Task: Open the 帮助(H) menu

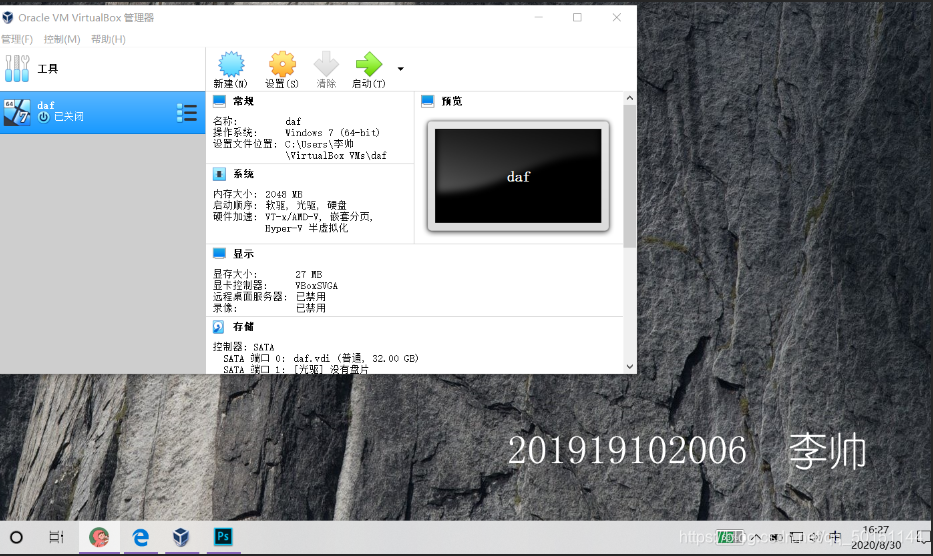Action: (108, 39)
